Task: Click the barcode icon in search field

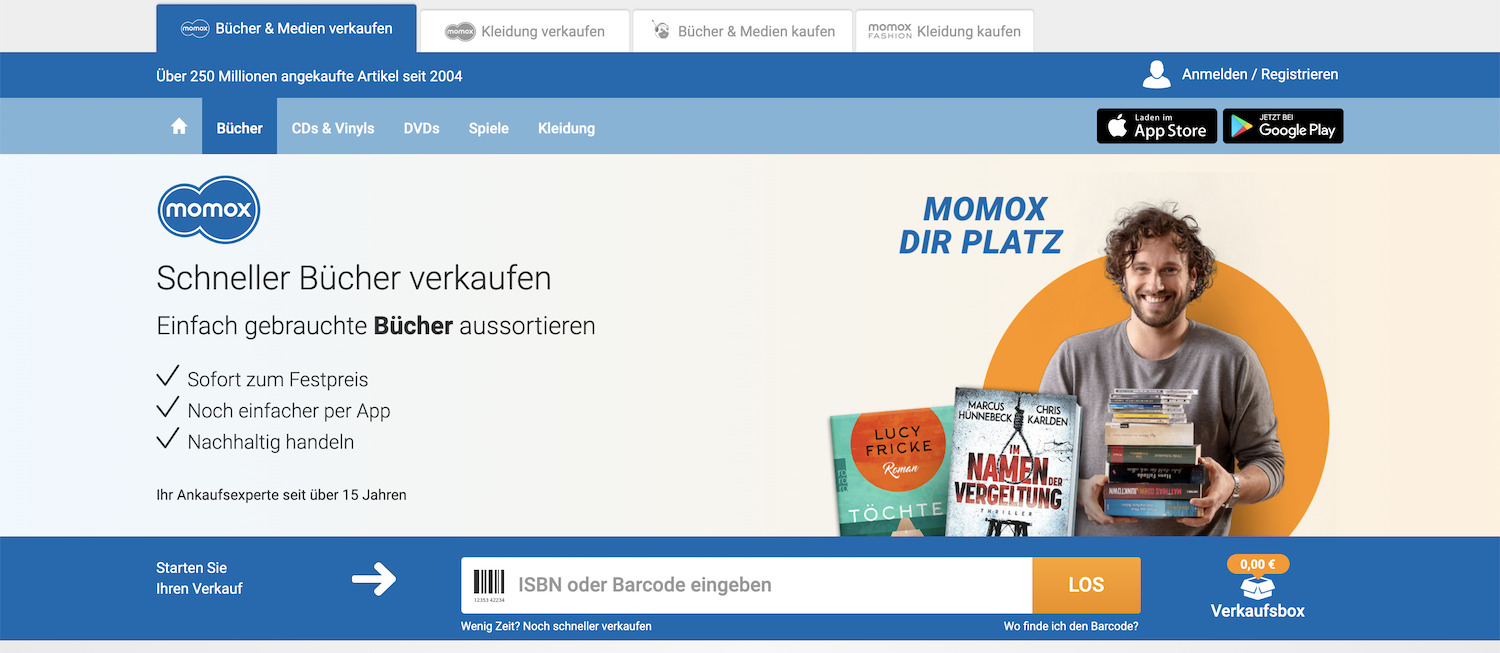Action: click(489, 585)
